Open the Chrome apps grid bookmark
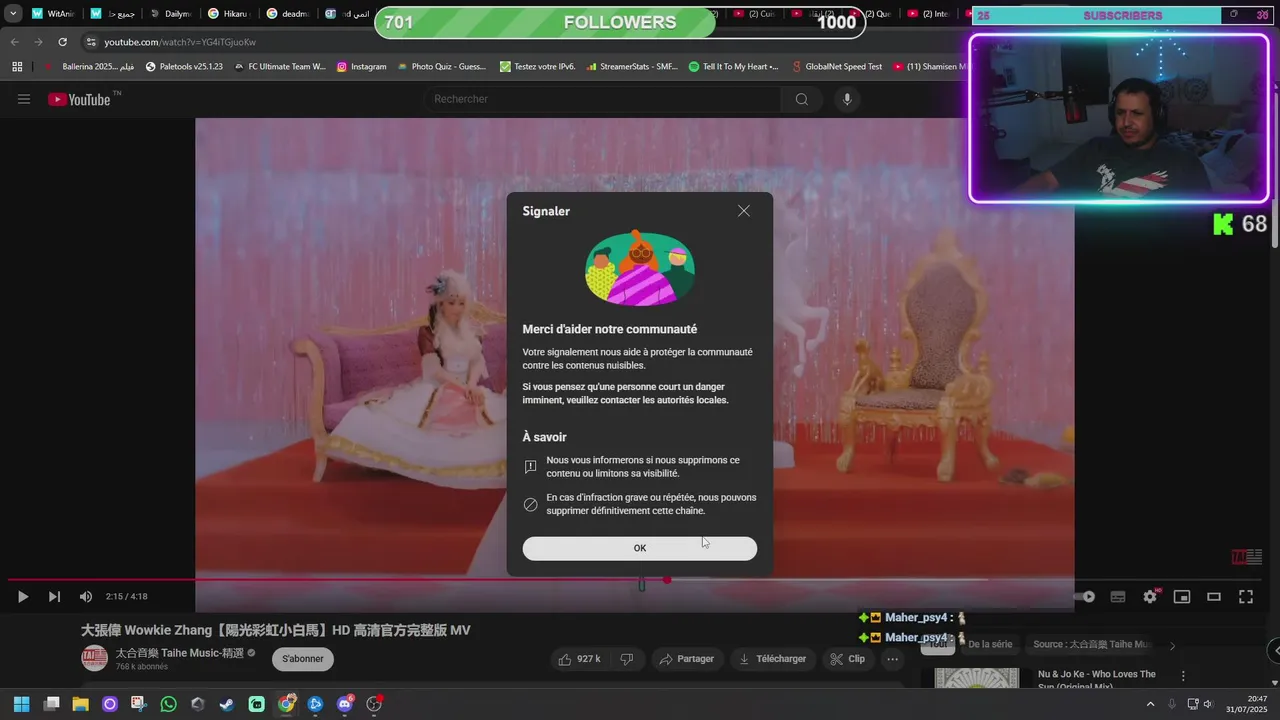This screenshot has width=1280, height=720. click(17, 67)
